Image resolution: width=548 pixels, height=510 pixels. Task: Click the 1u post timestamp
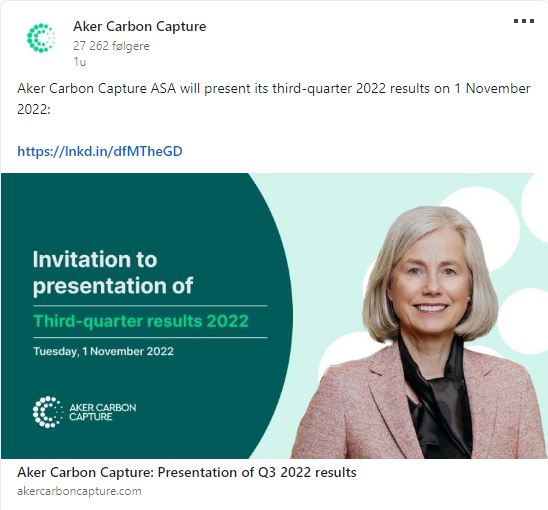coord(80,62)
